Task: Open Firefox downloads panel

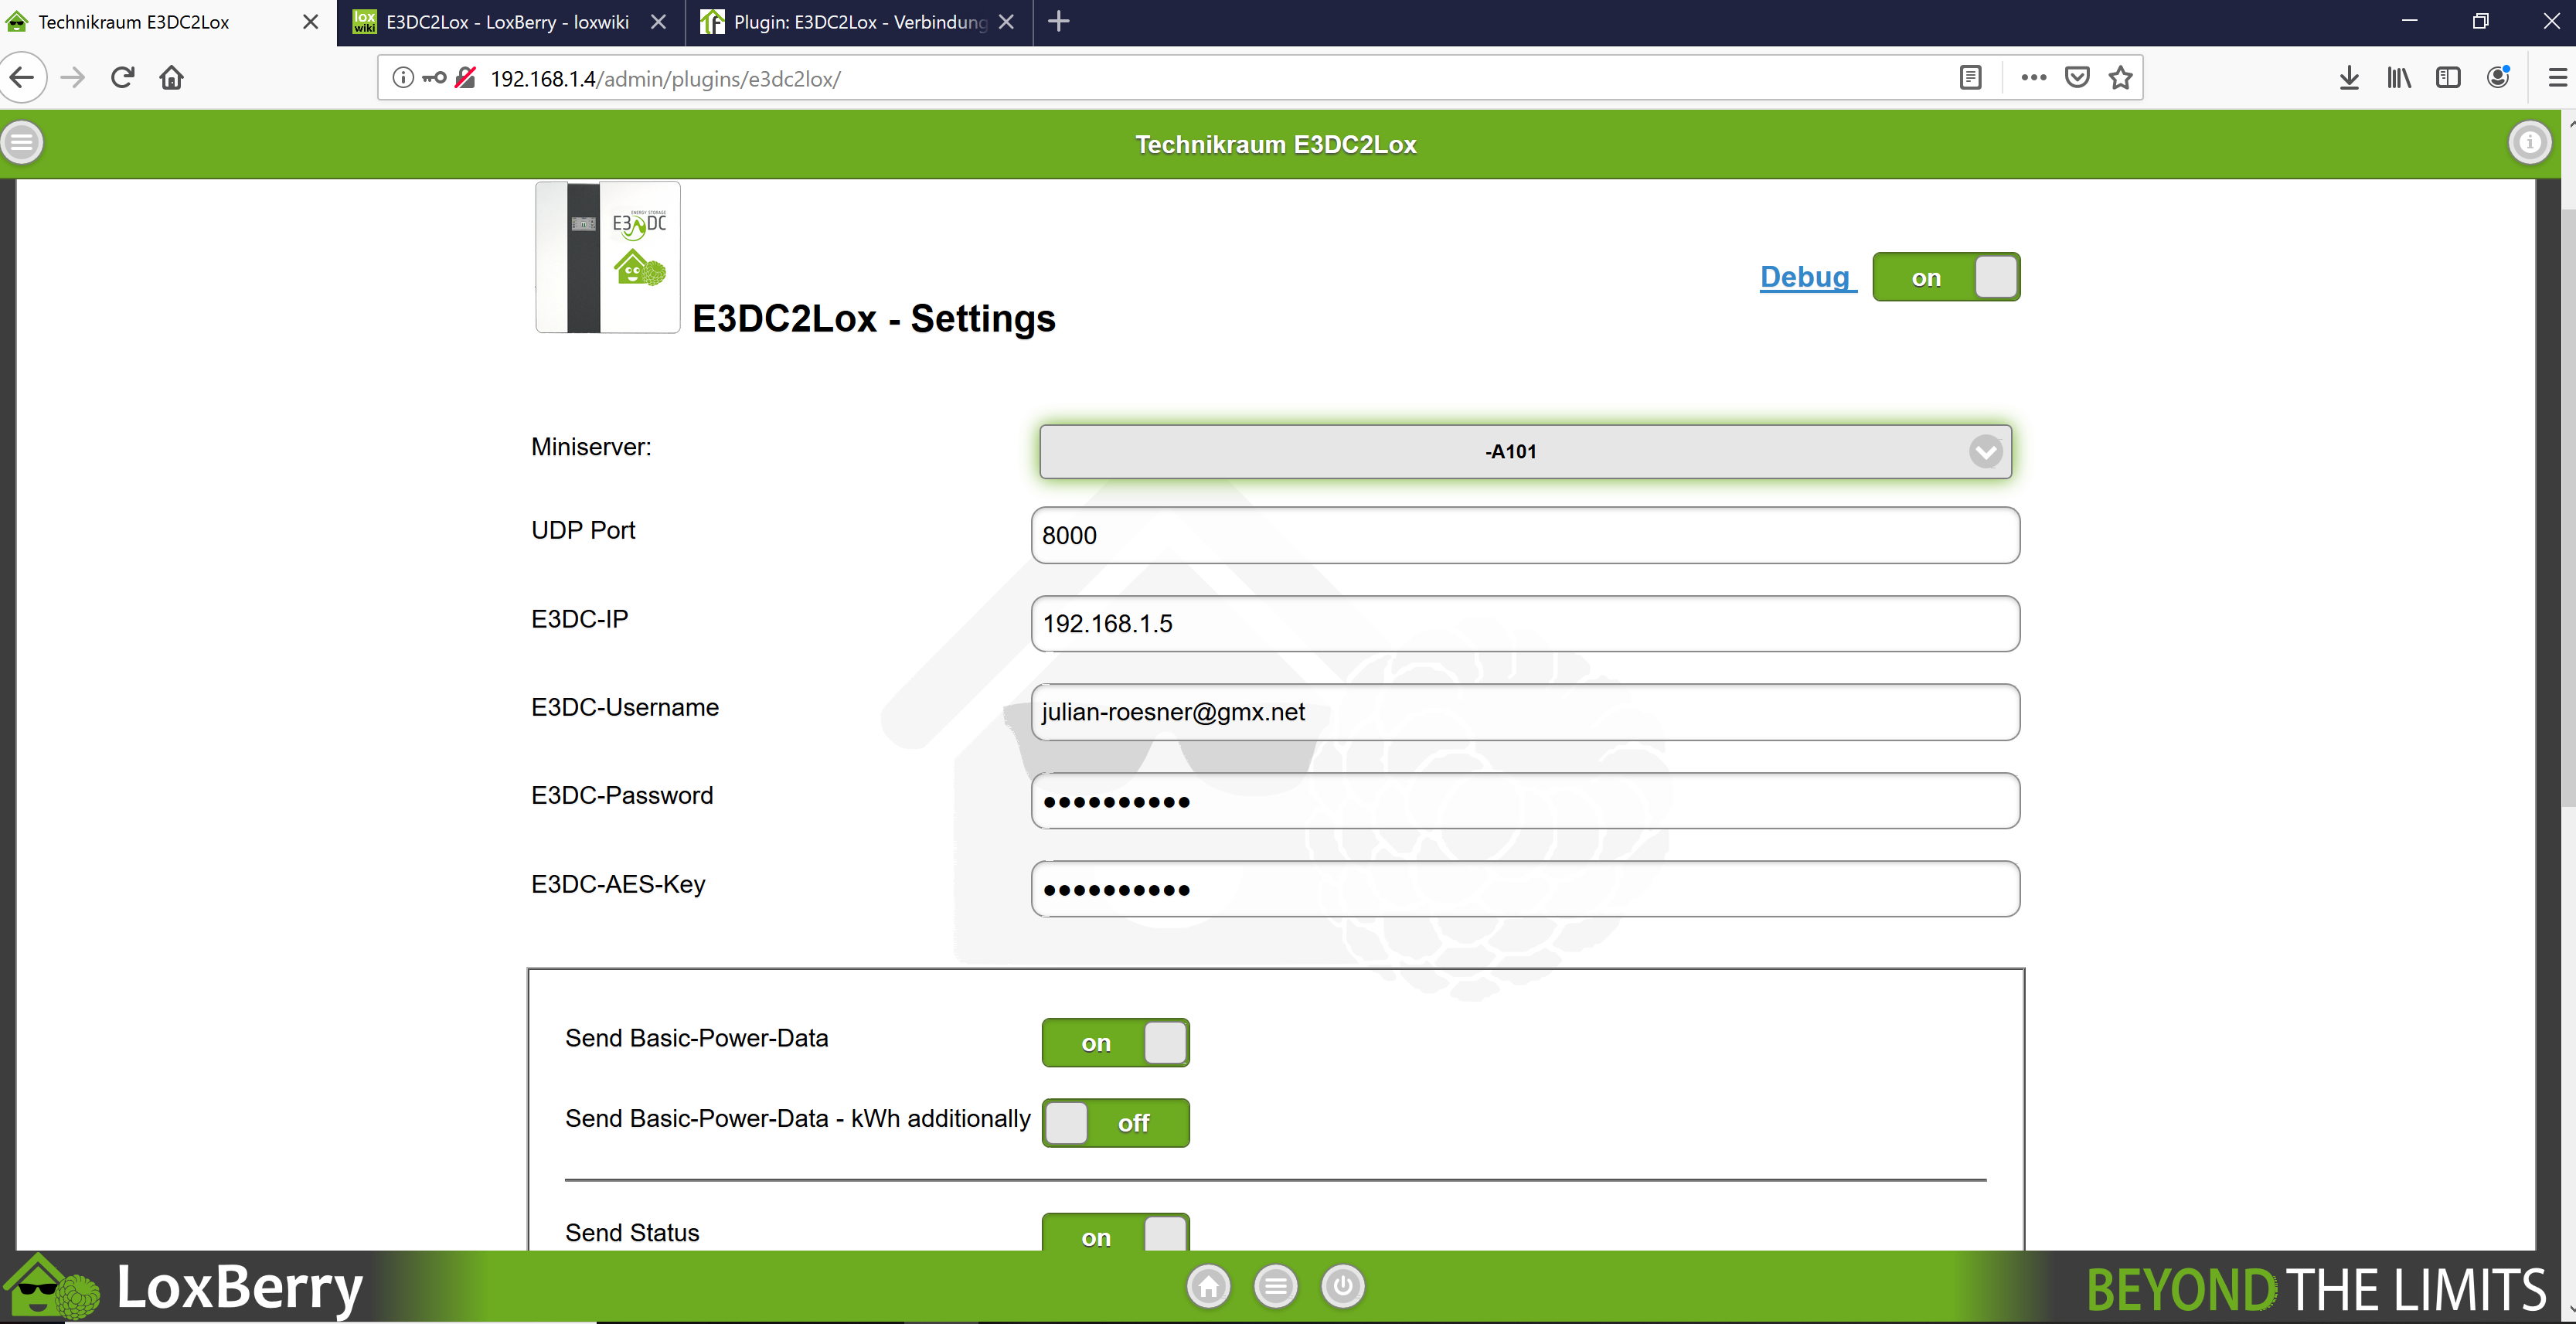Action: coord(2349,78)
